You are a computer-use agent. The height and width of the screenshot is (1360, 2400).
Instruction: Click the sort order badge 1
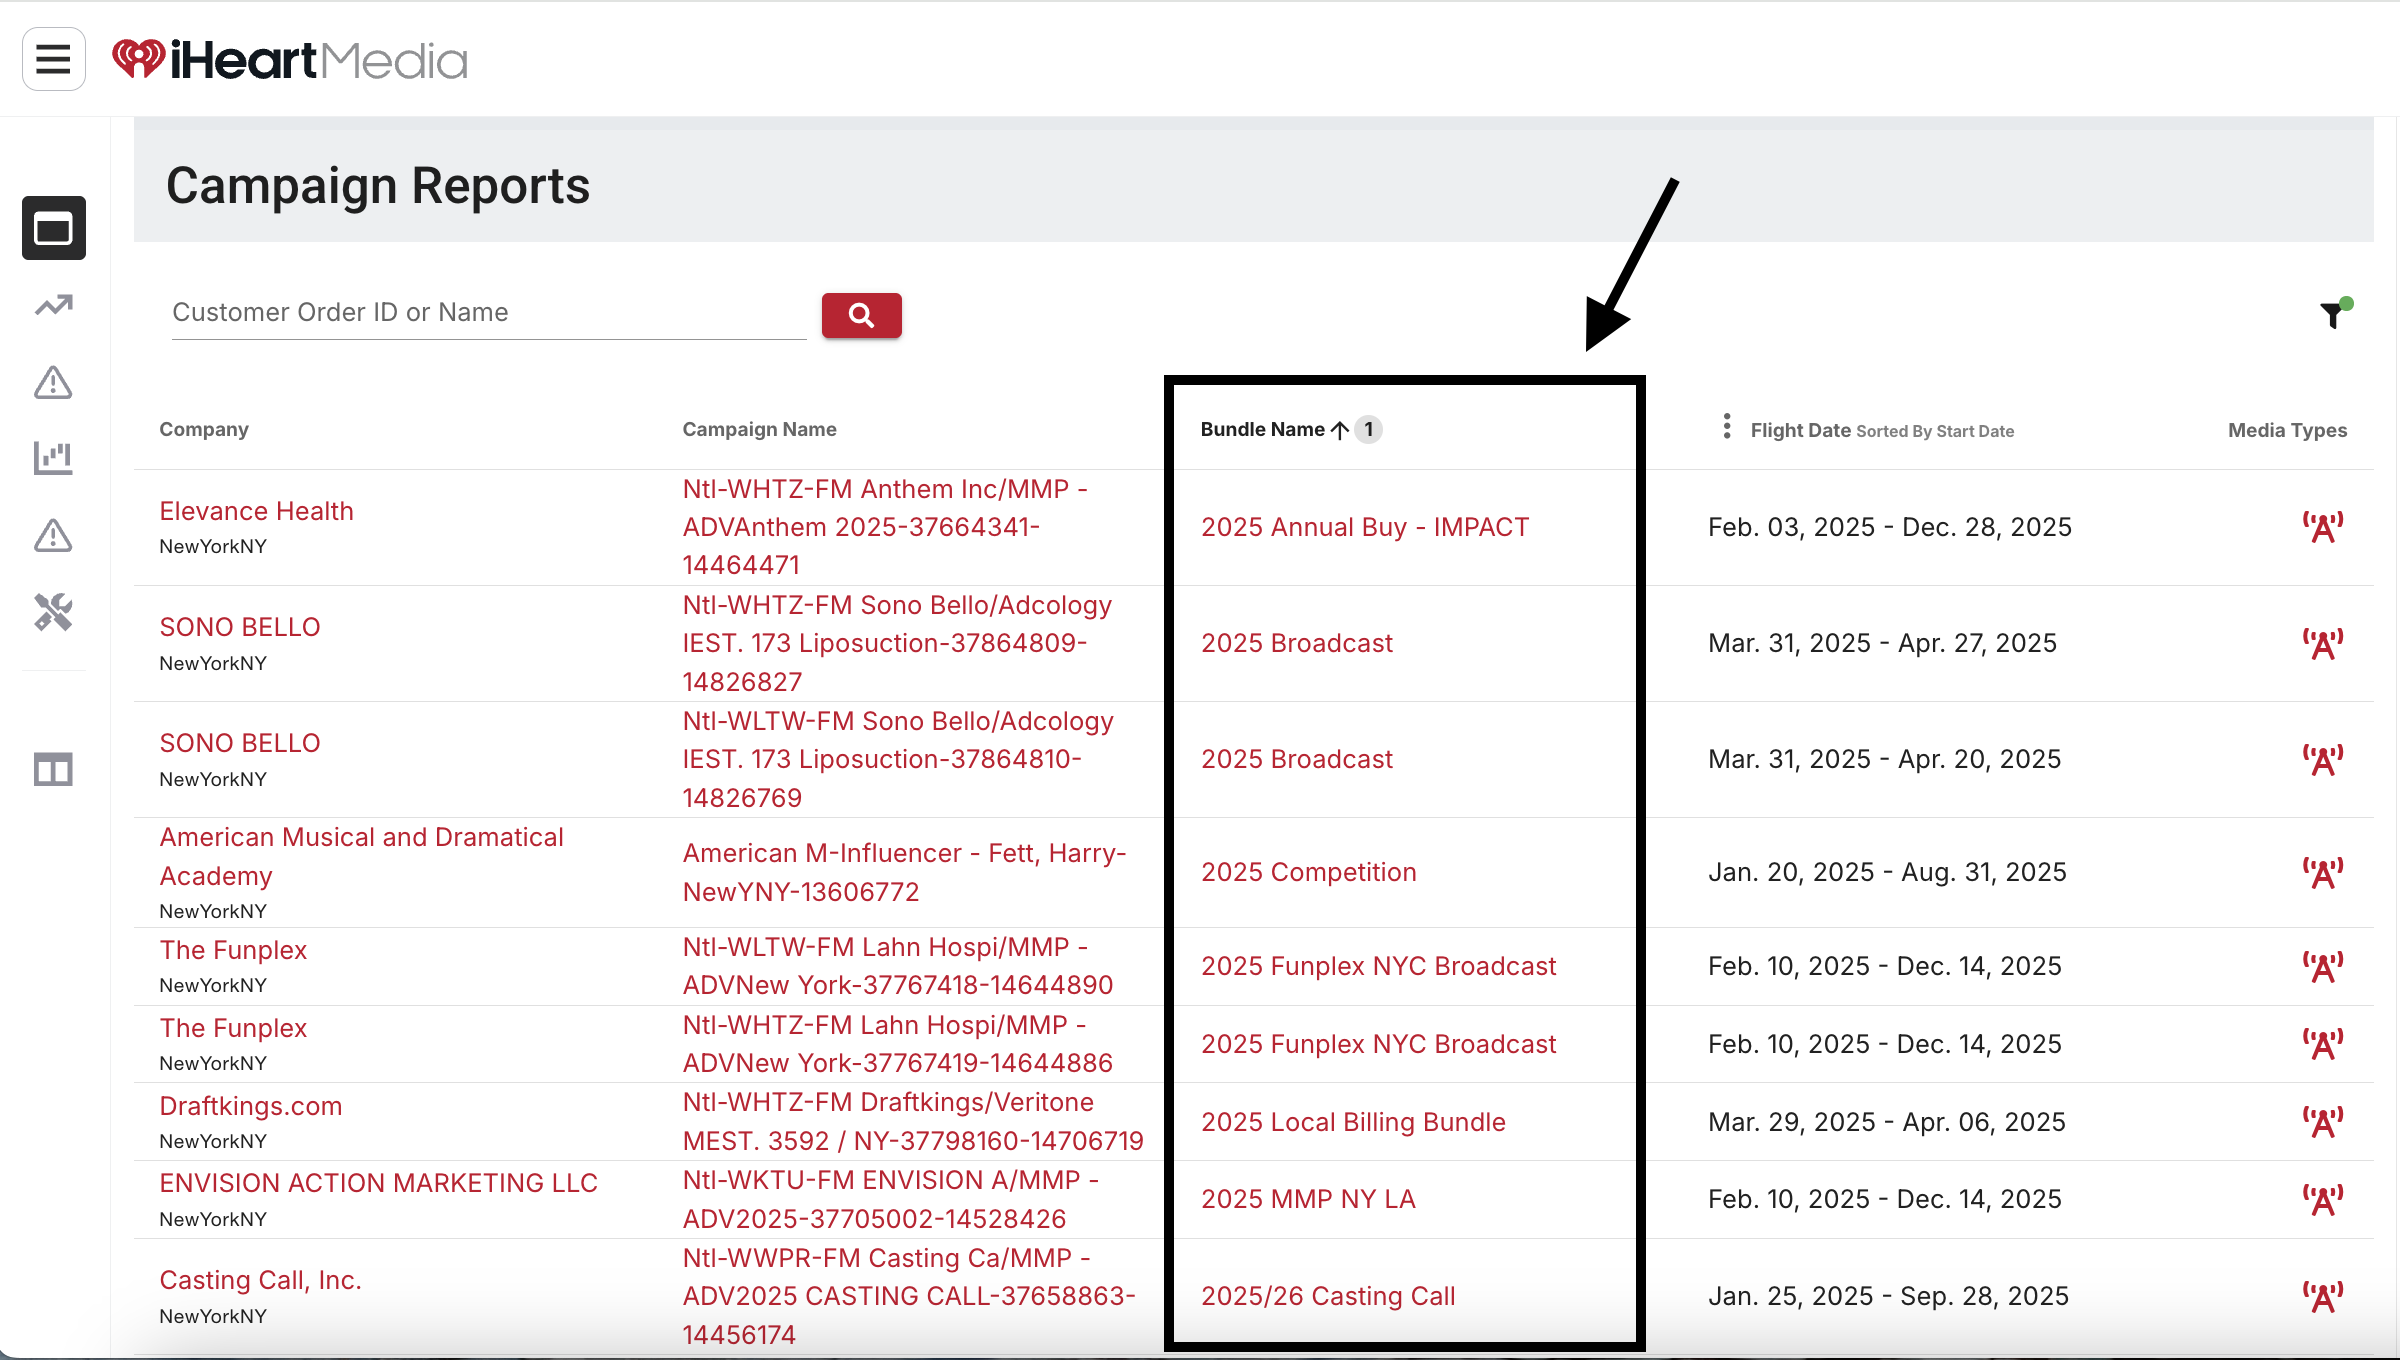(x=1369, y=430)
